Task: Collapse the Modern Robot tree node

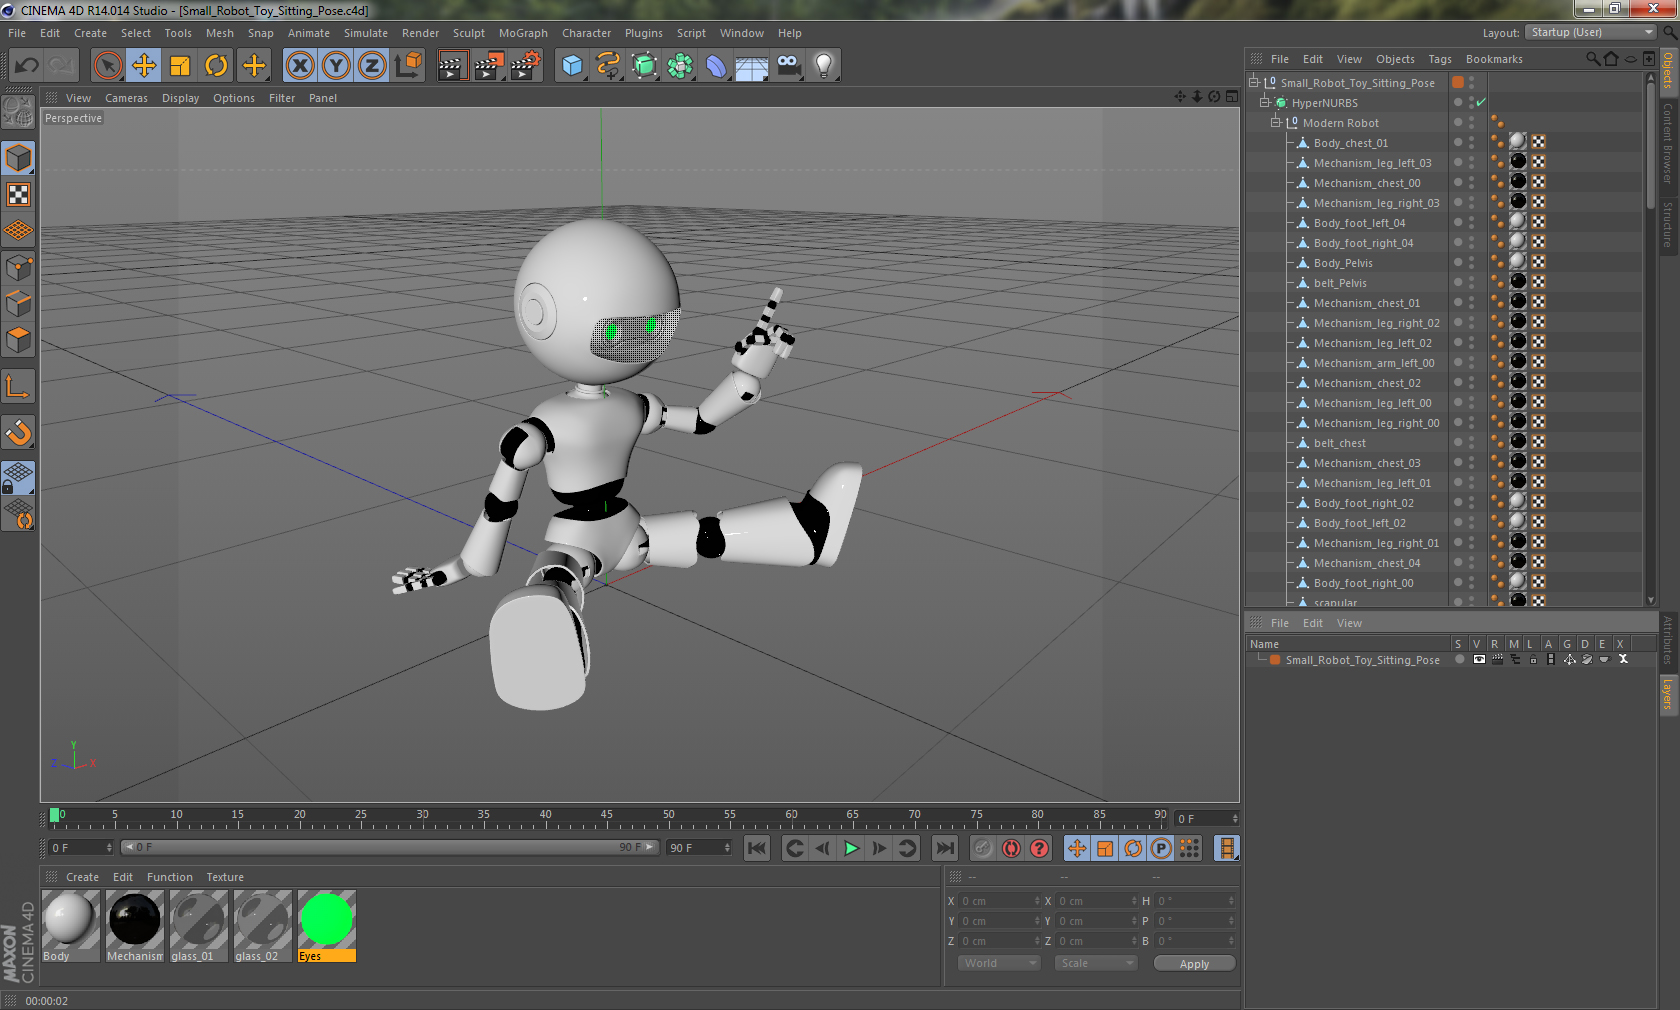Action: (1276, 122)
